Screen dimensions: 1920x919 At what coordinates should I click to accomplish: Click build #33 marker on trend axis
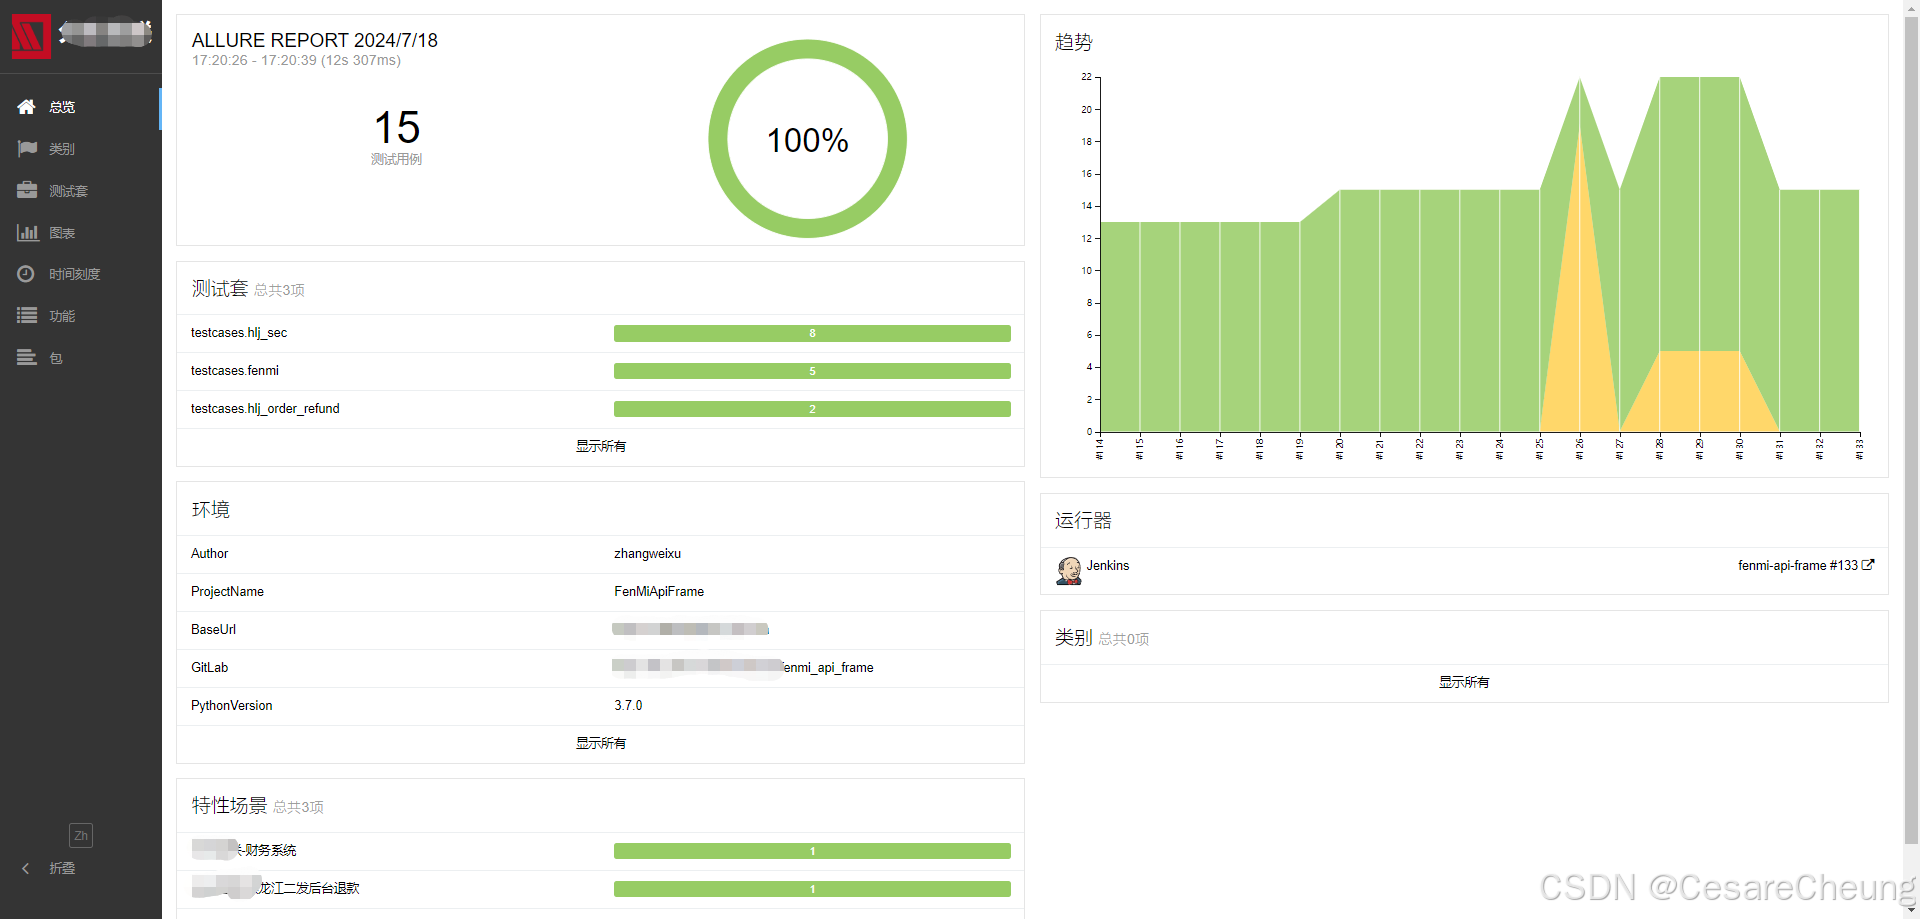[1859, 448]
